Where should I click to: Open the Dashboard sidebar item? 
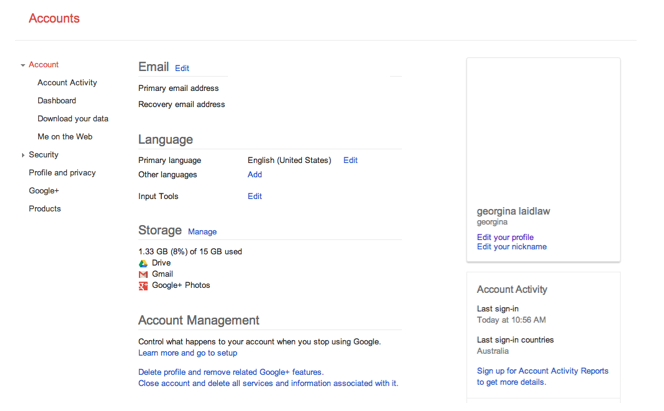click(x=57, y=101)
